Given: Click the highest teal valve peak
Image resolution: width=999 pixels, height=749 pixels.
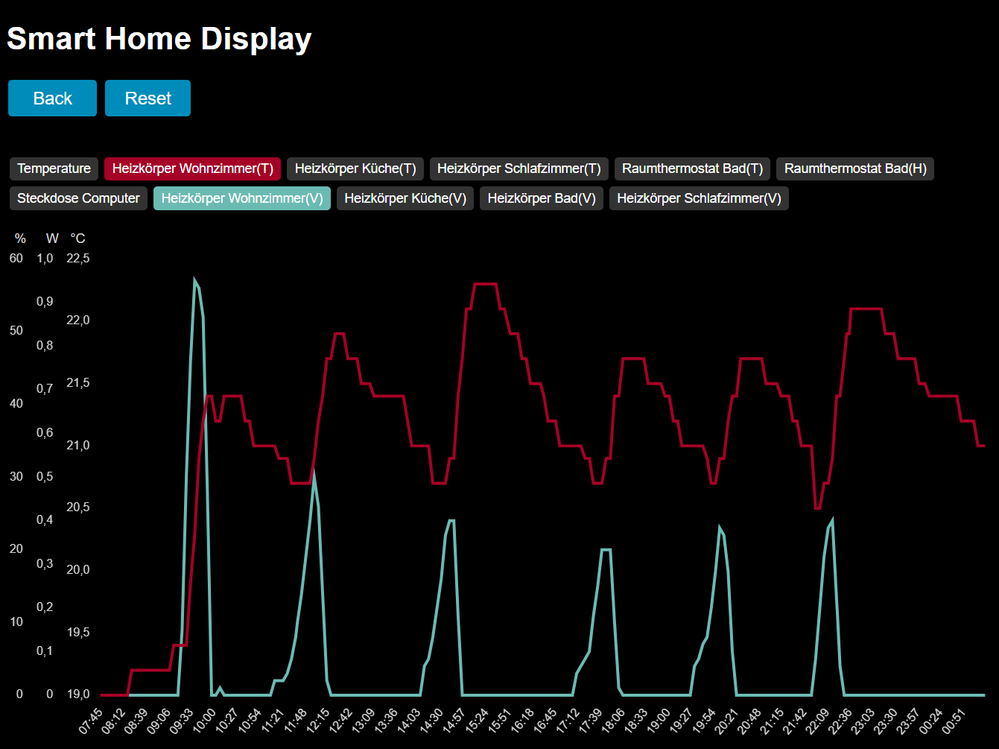Looking at the screenshot, I should 194,279.
